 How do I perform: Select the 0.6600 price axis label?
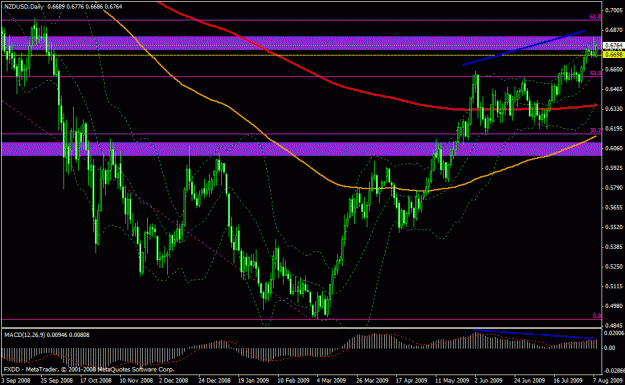point(614,69)
